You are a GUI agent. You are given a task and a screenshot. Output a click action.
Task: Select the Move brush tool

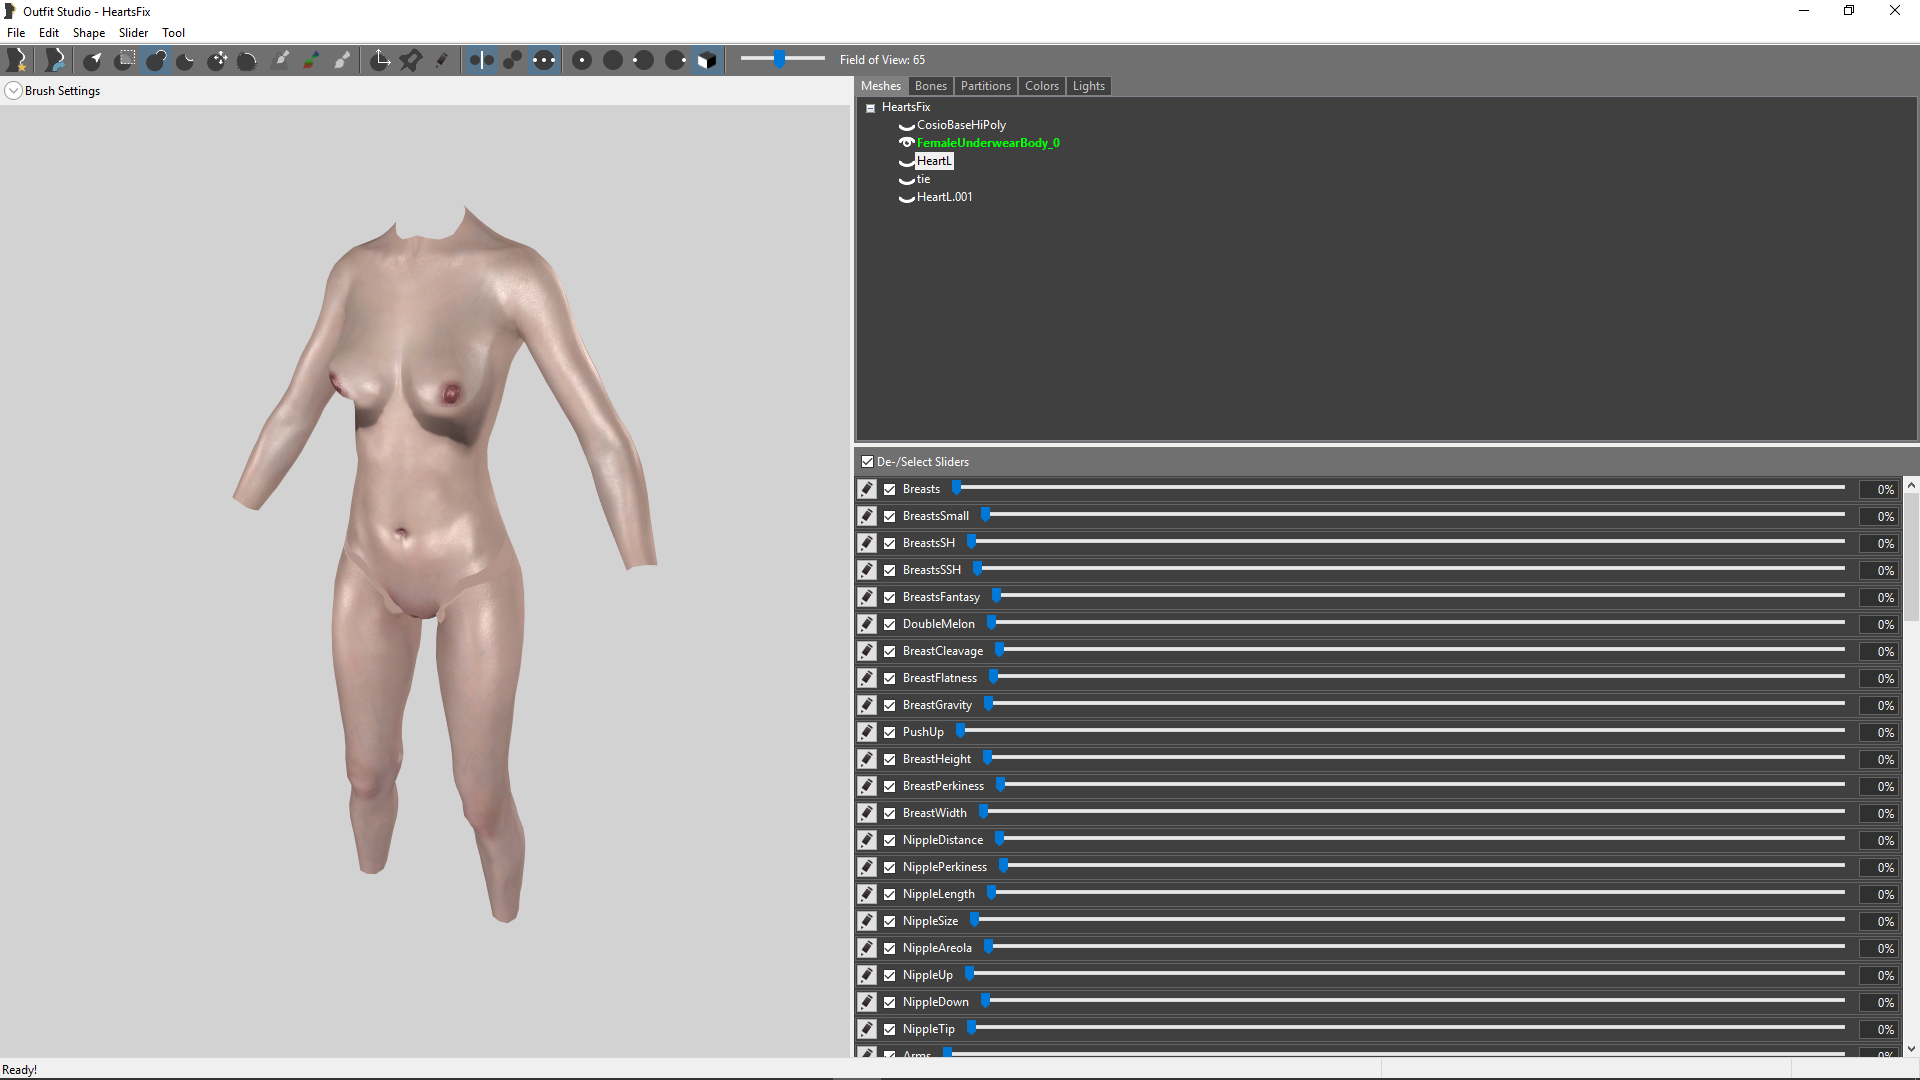point(217,60)
